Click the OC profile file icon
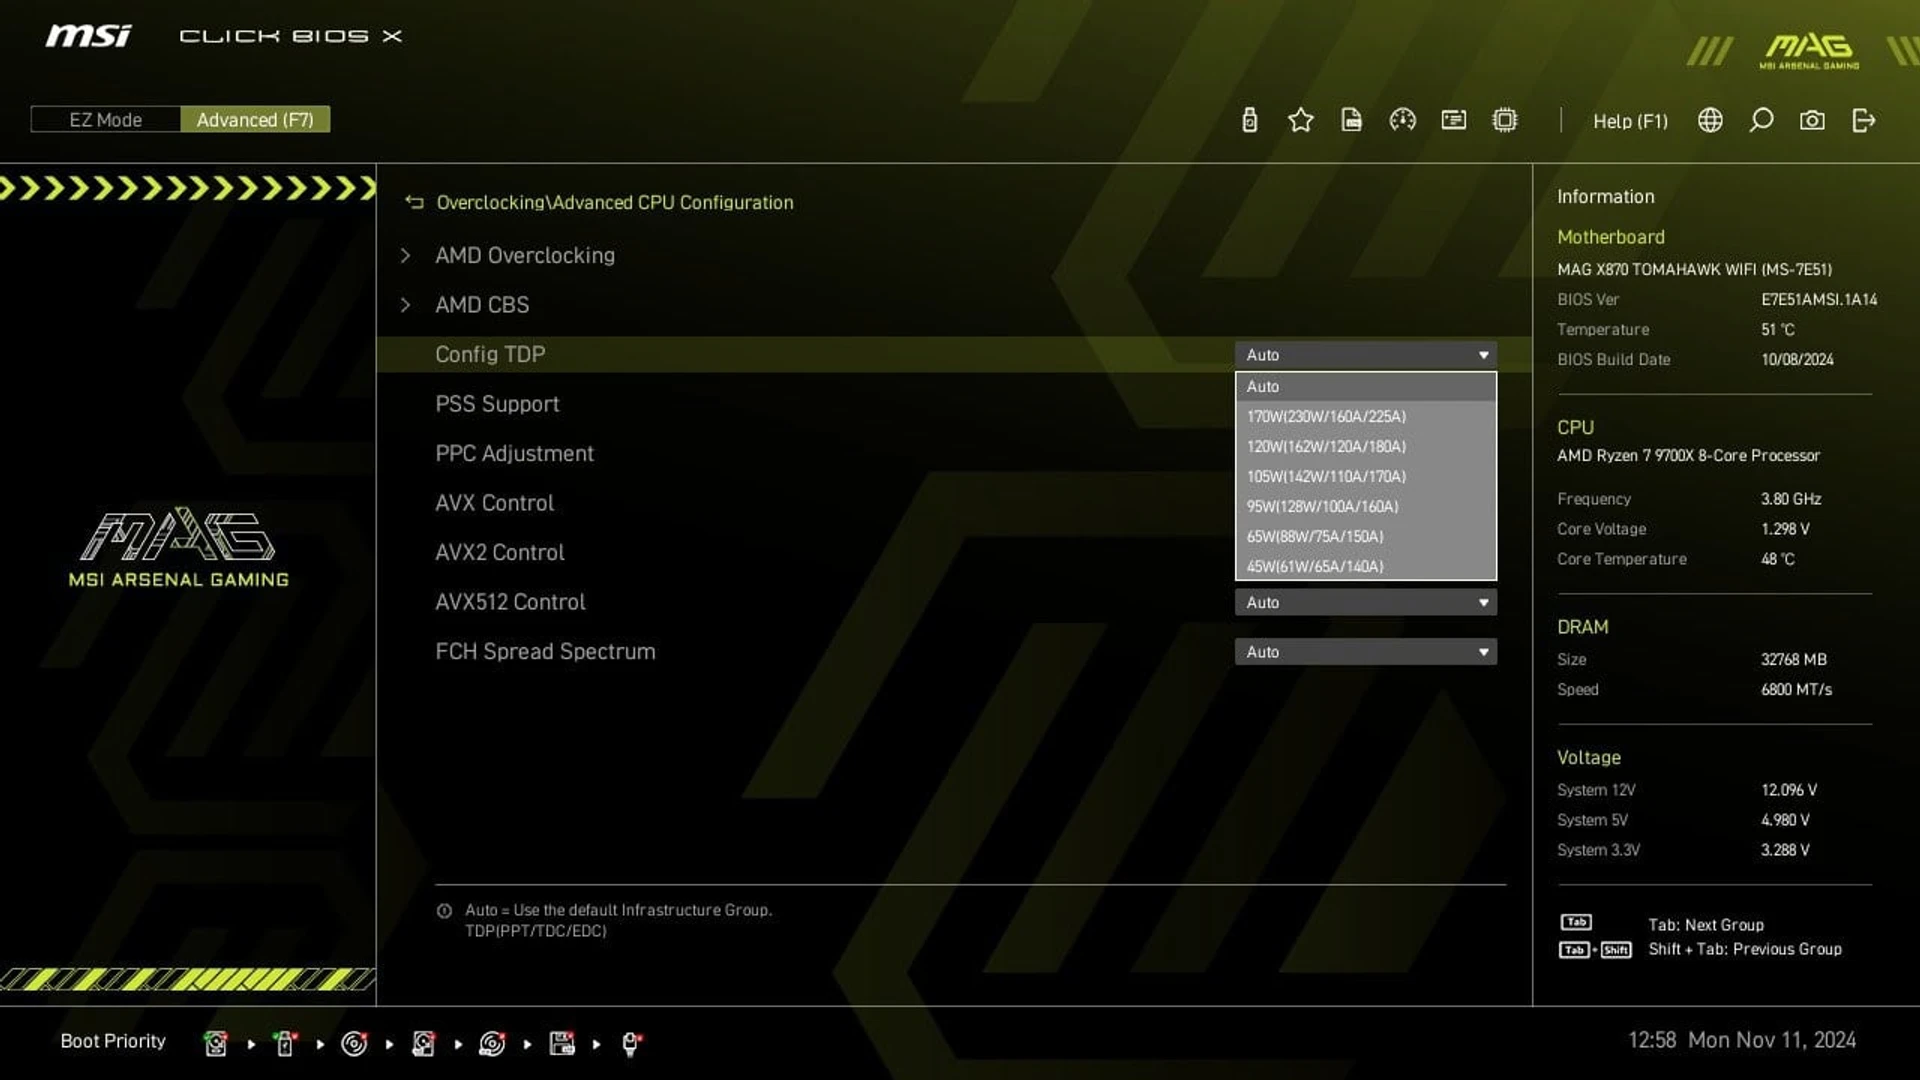The height and width of the screenshot is (1080, 1920). click(x=1351, y=120)
